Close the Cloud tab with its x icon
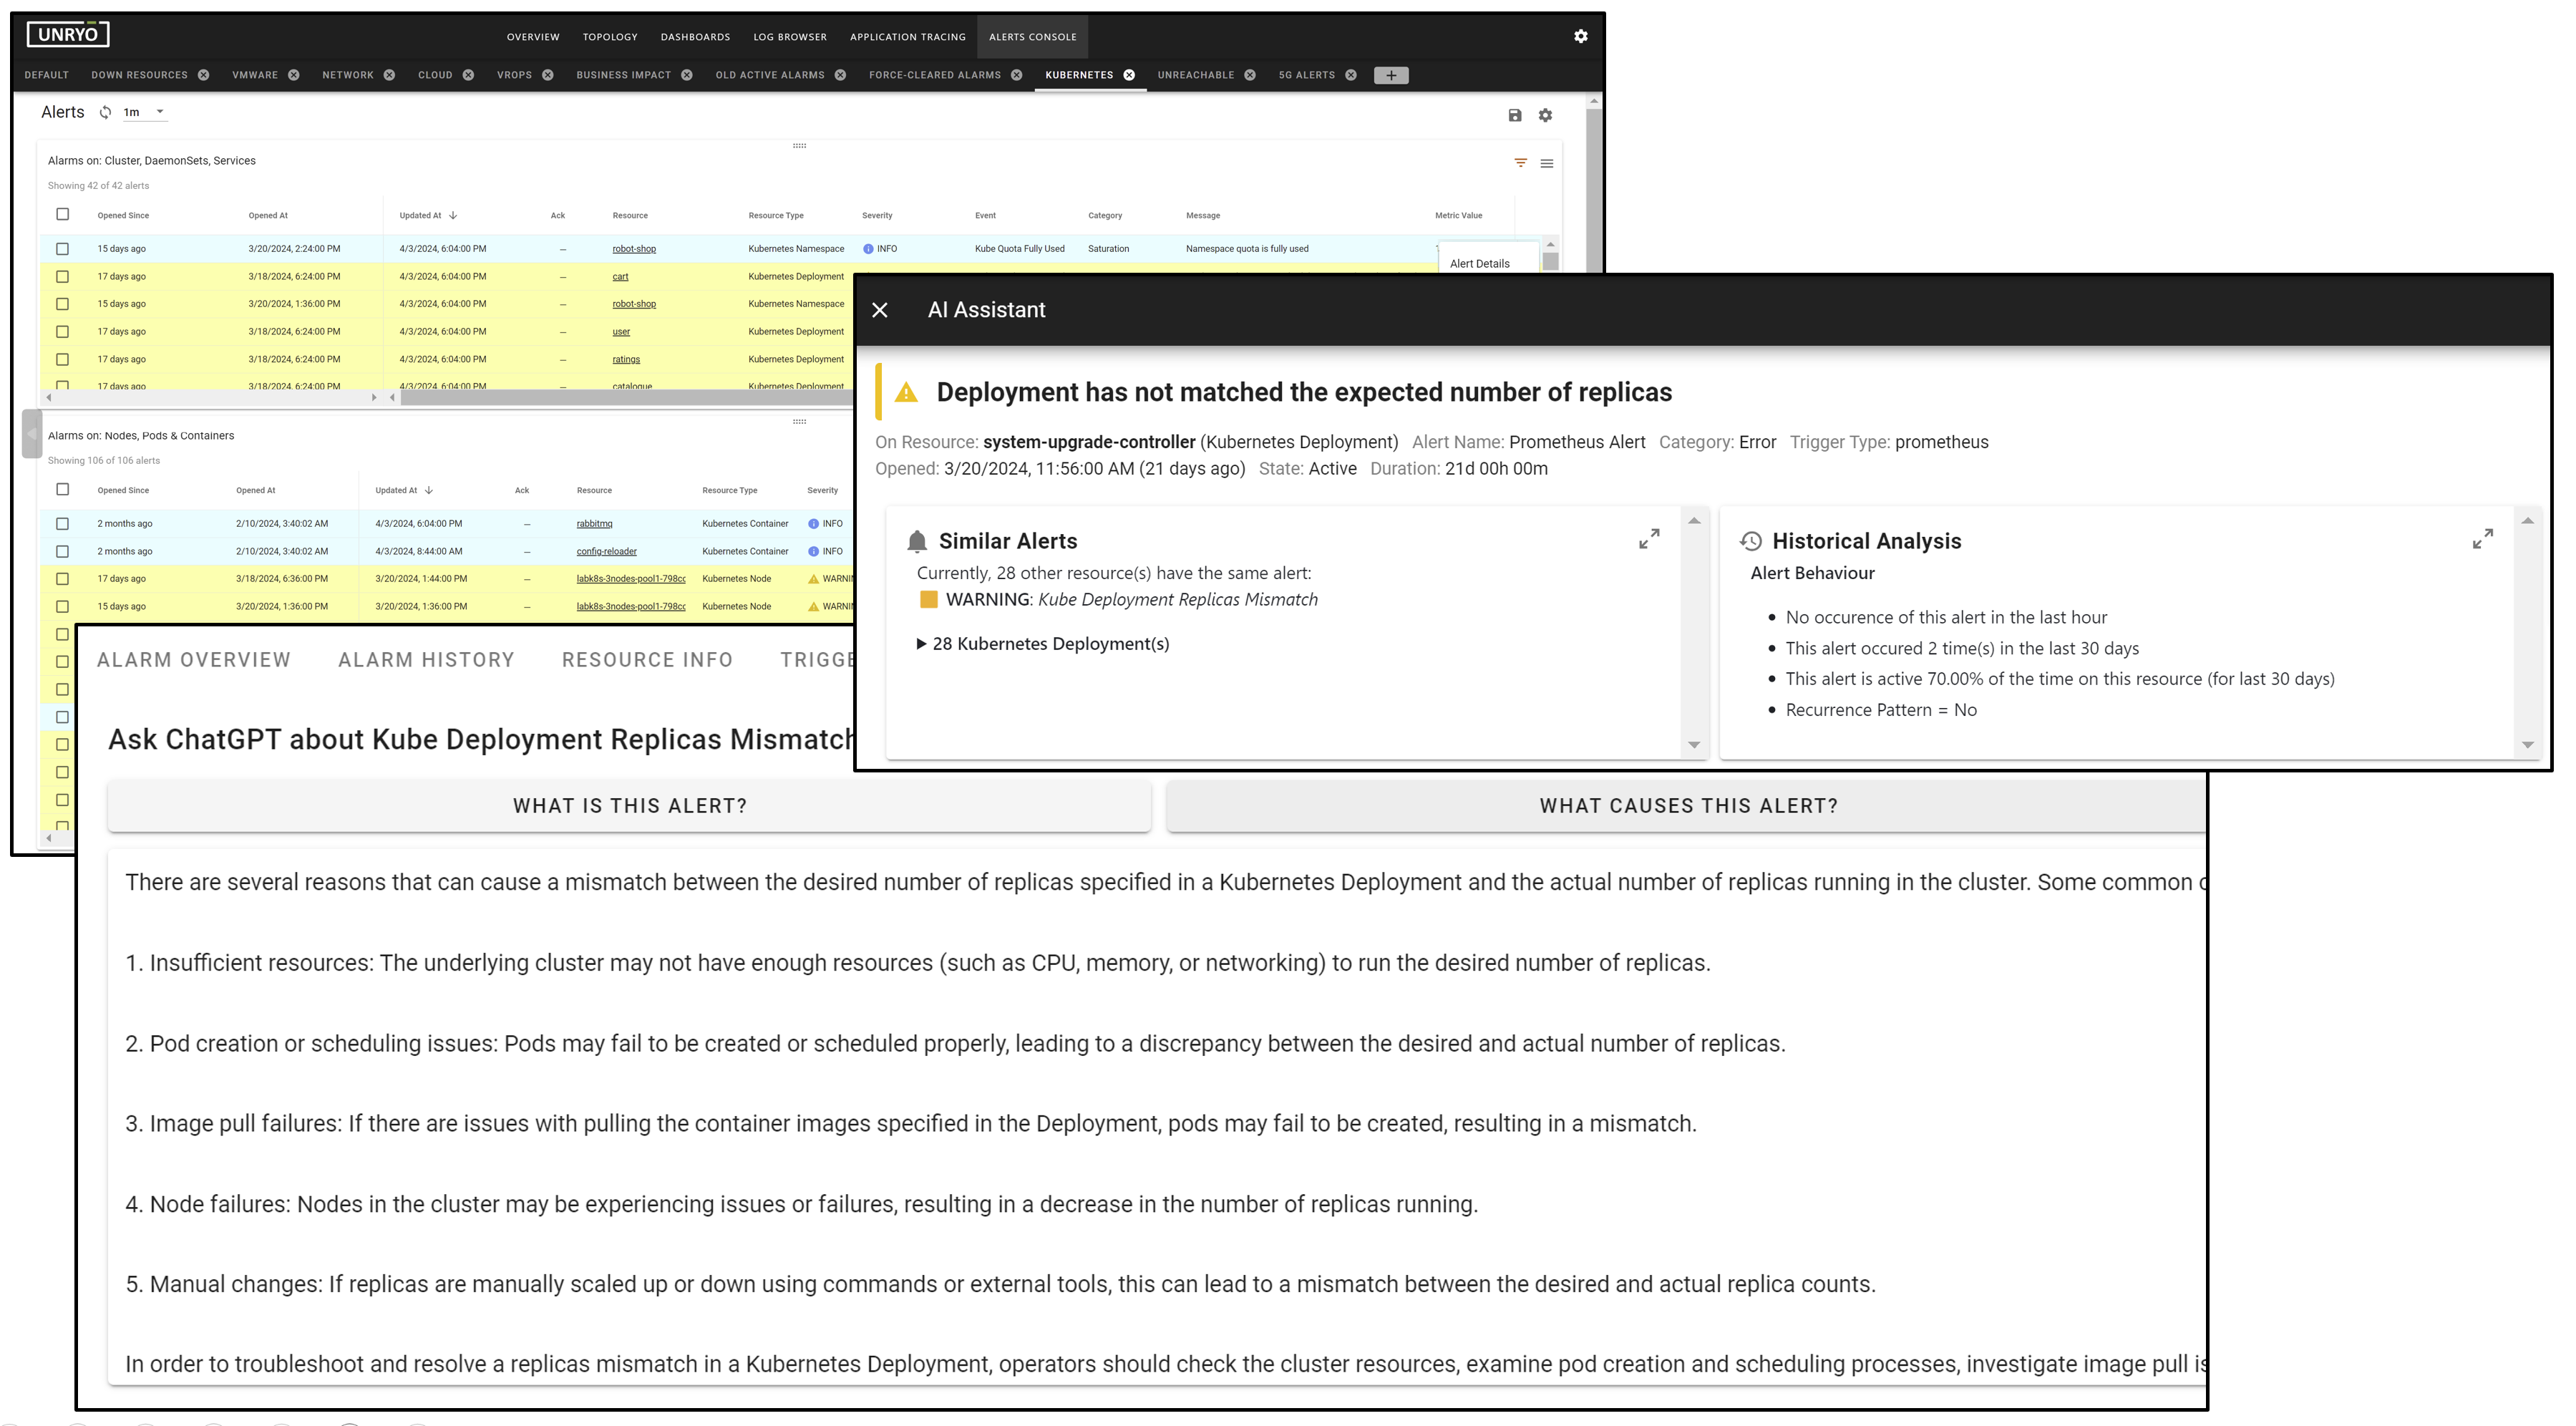The width and height of the screenshot is (2576, 1426). [468, 75]
